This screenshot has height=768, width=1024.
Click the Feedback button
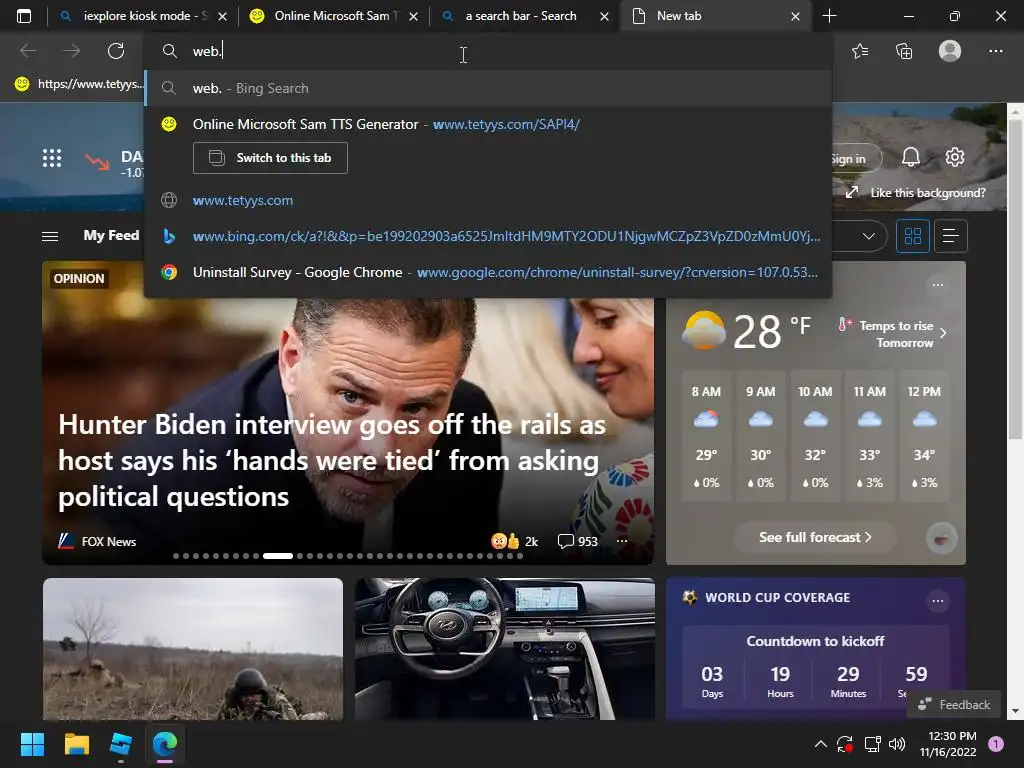pyautogui.click(x=953, y=705)
